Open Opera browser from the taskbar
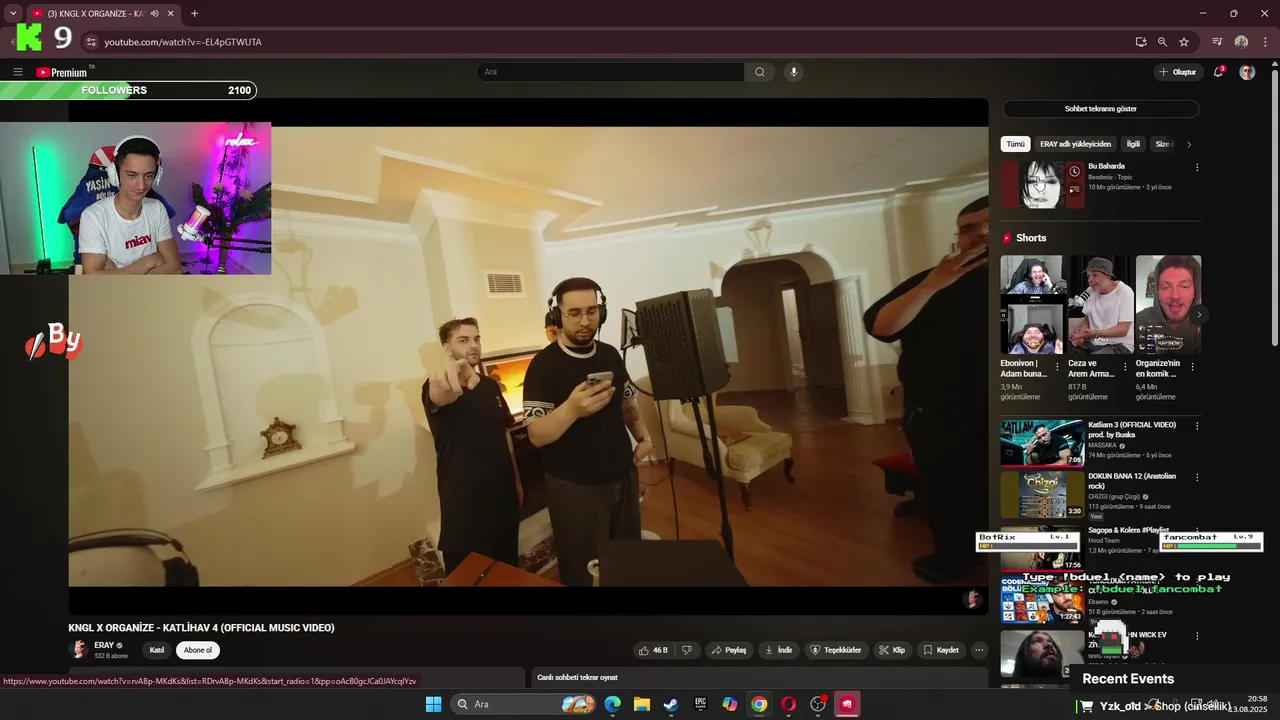 789,704
